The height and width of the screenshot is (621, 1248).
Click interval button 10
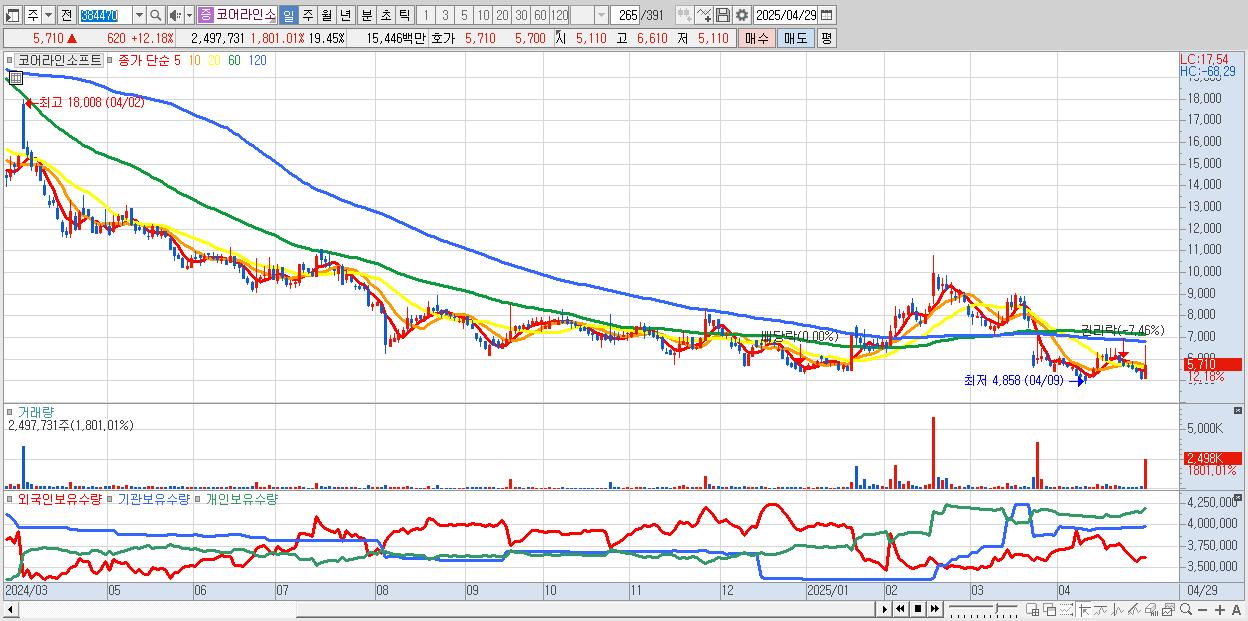pyautogui.click(x=483, y=16)
